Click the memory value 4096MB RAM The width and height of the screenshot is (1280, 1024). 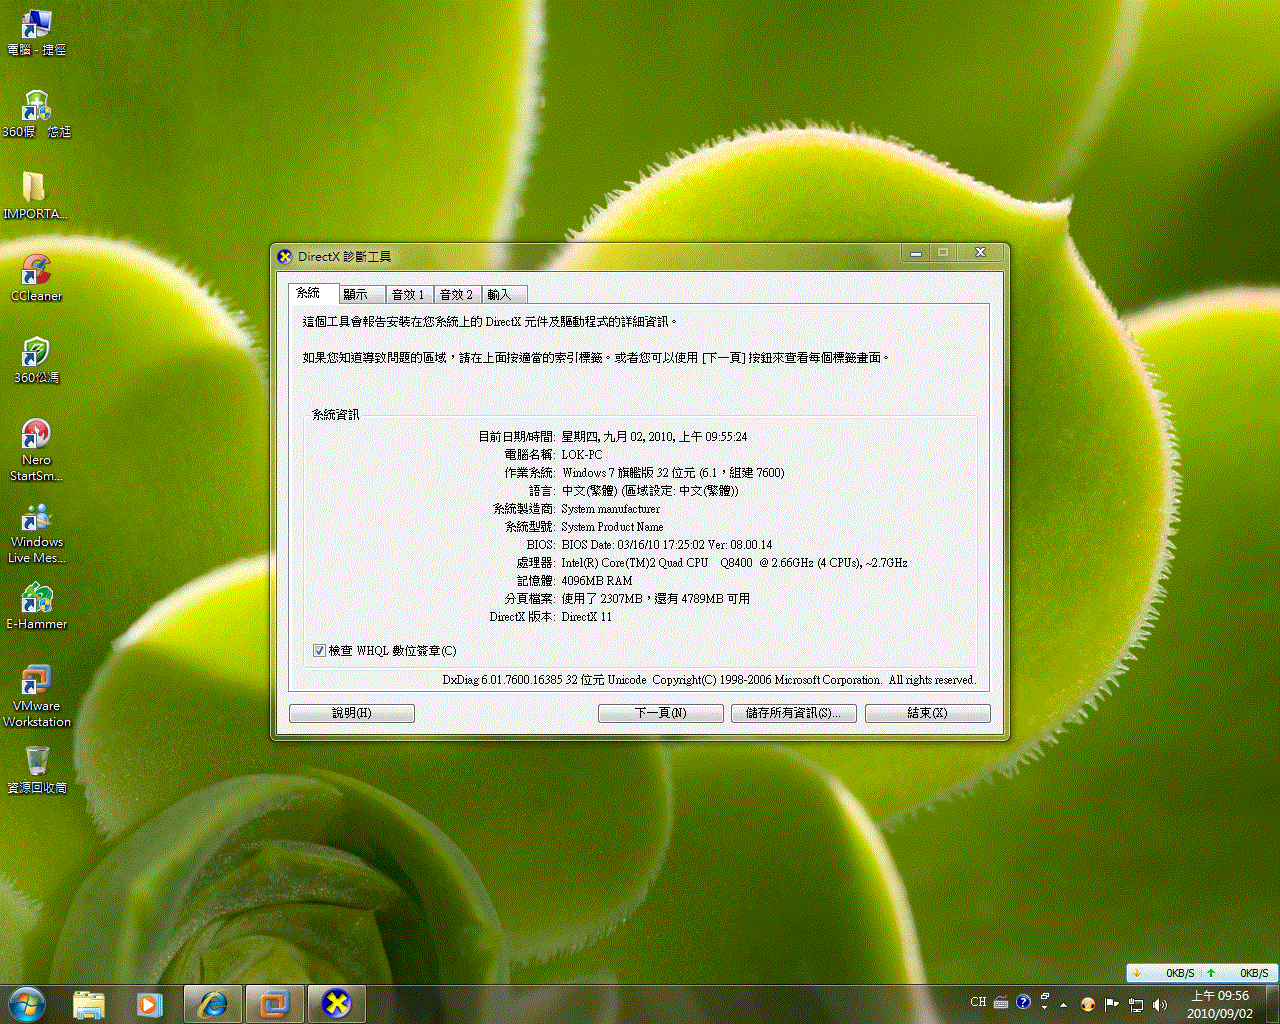[x=597, y=580]
